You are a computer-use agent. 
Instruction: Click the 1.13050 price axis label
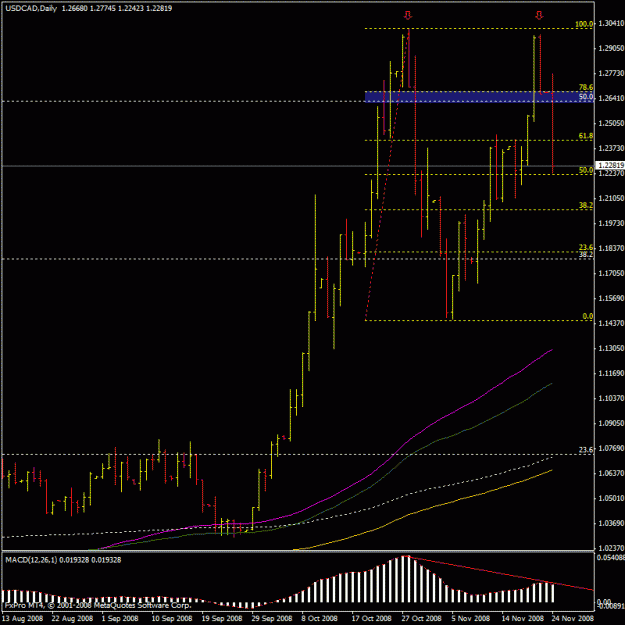(611, 348)
